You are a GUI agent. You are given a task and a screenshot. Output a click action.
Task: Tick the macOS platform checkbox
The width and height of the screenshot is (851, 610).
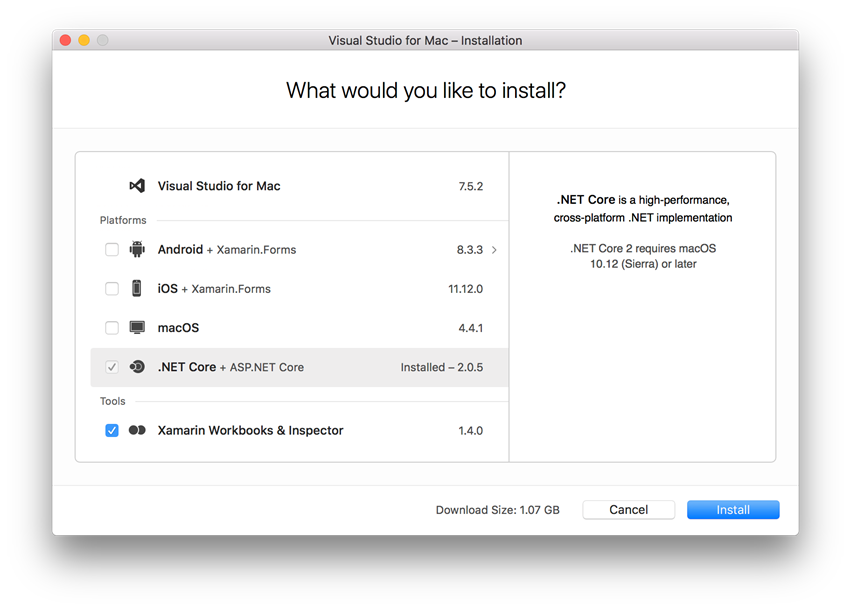[x=112, y=328]
